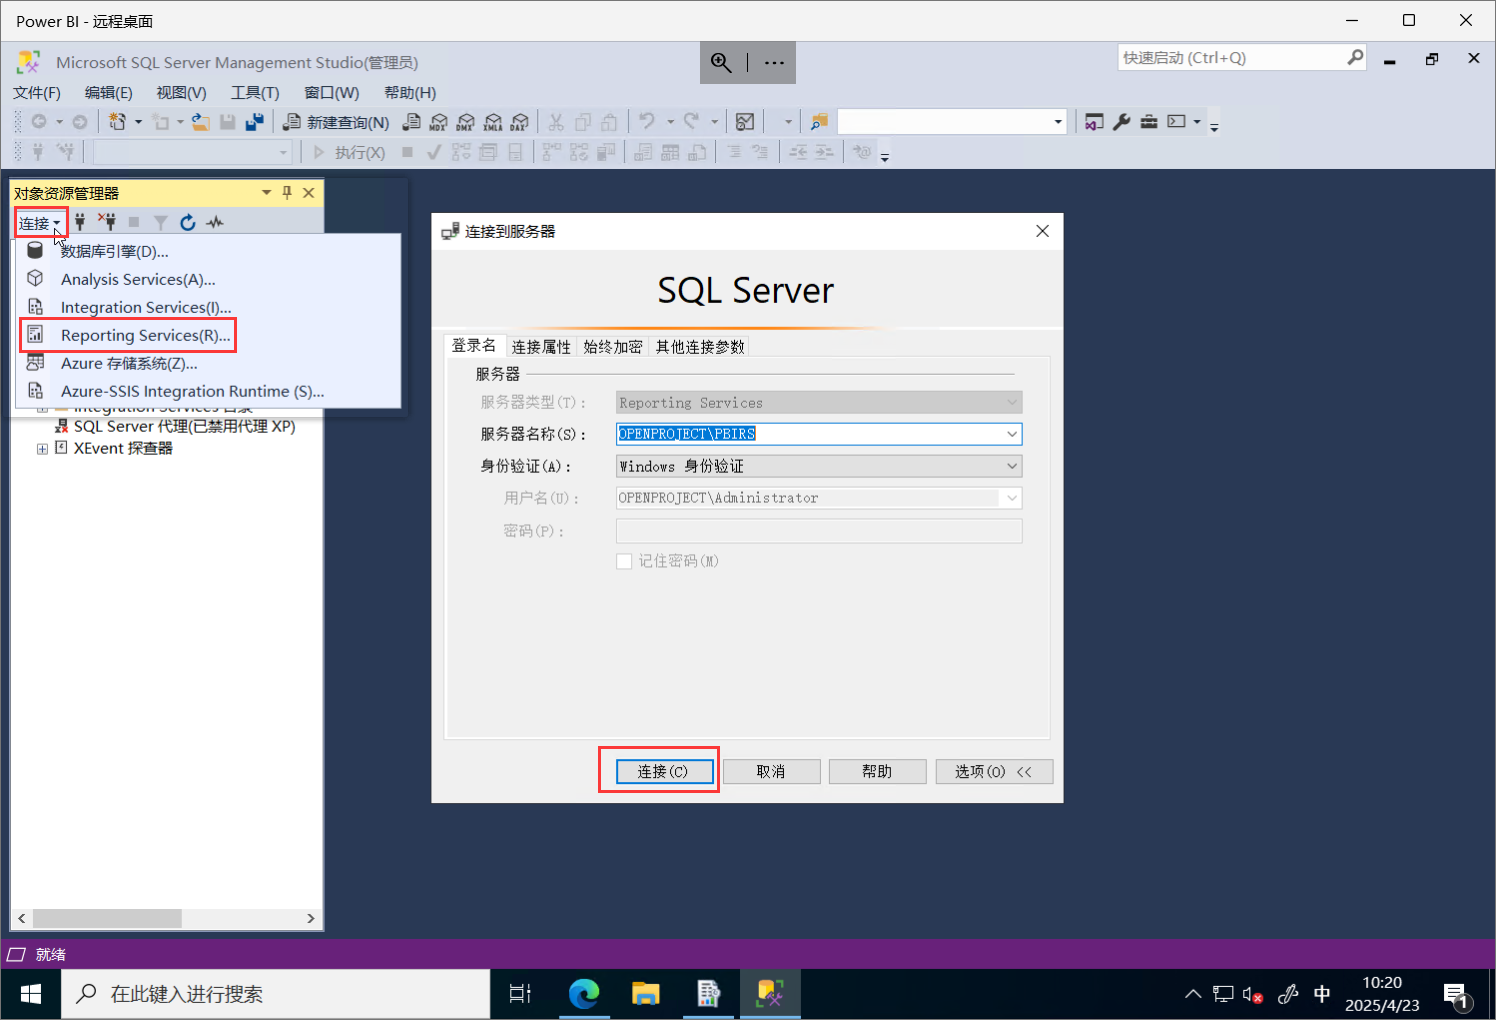1496x1020 pixels.
Task: Select SQL Server 代理 tree item
Action: [185, 426]
